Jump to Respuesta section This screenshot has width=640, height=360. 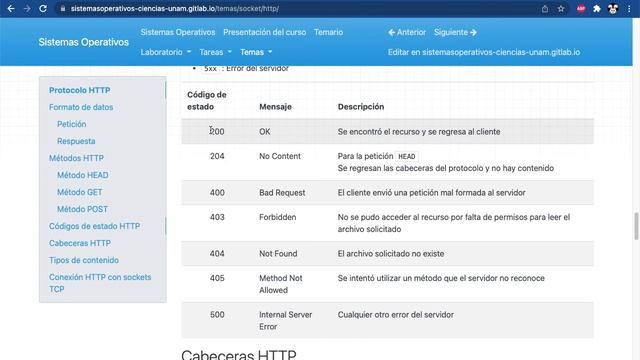tap(76, 141)
